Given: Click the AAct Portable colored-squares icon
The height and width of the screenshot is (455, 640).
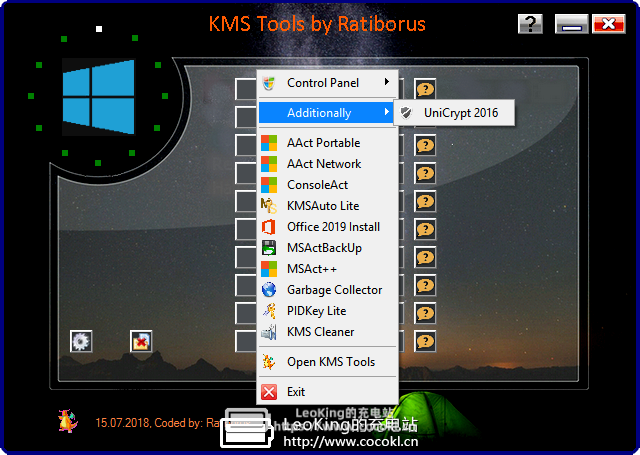Looking at the screenshot, I should point(269,143).
